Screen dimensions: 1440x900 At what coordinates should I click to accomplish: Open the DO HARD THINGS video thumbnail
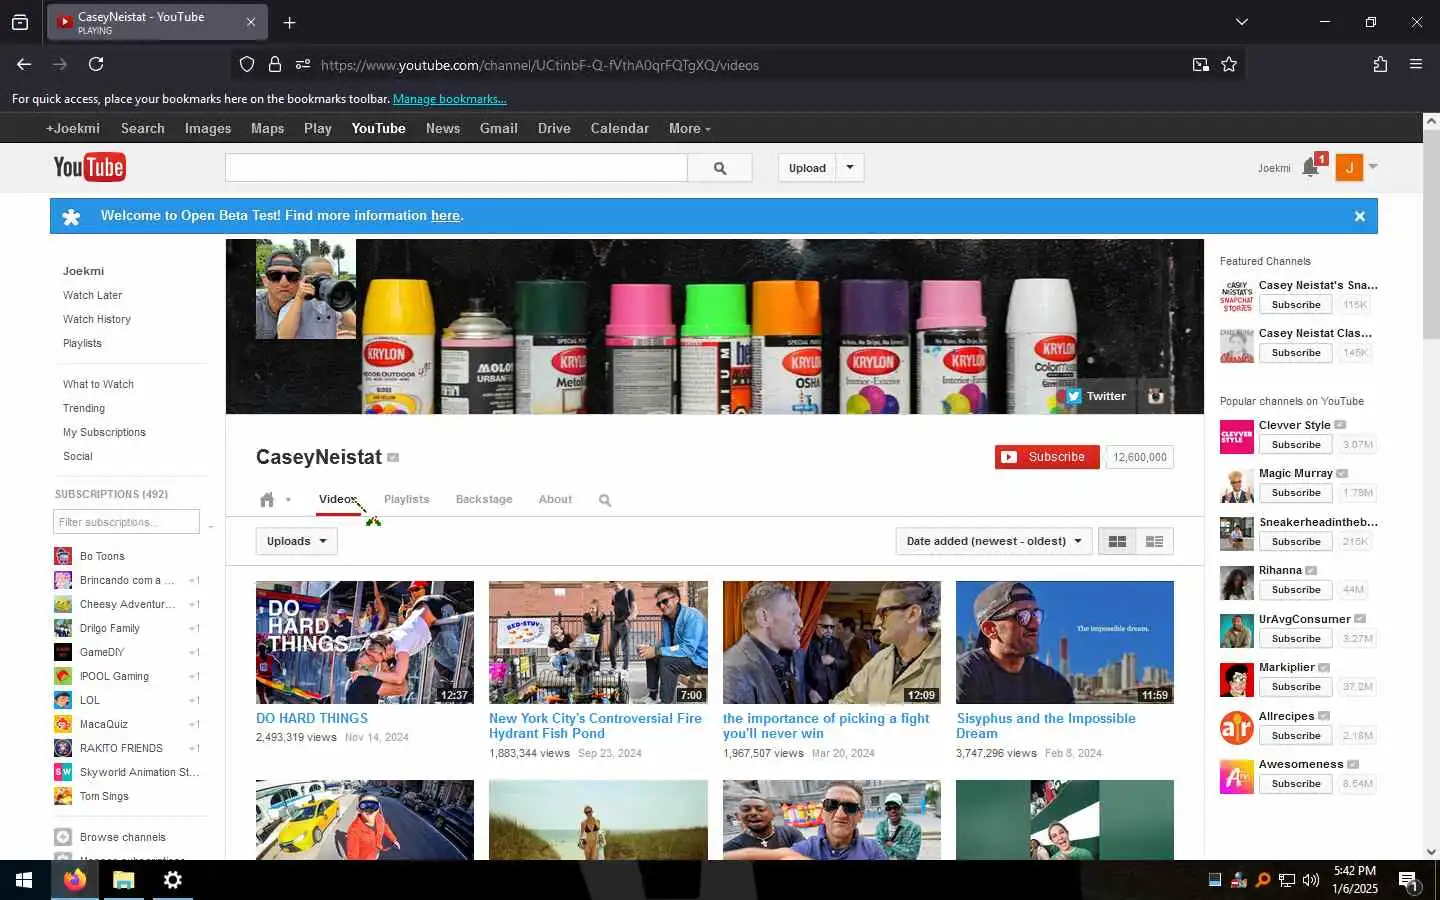(365, 643)
